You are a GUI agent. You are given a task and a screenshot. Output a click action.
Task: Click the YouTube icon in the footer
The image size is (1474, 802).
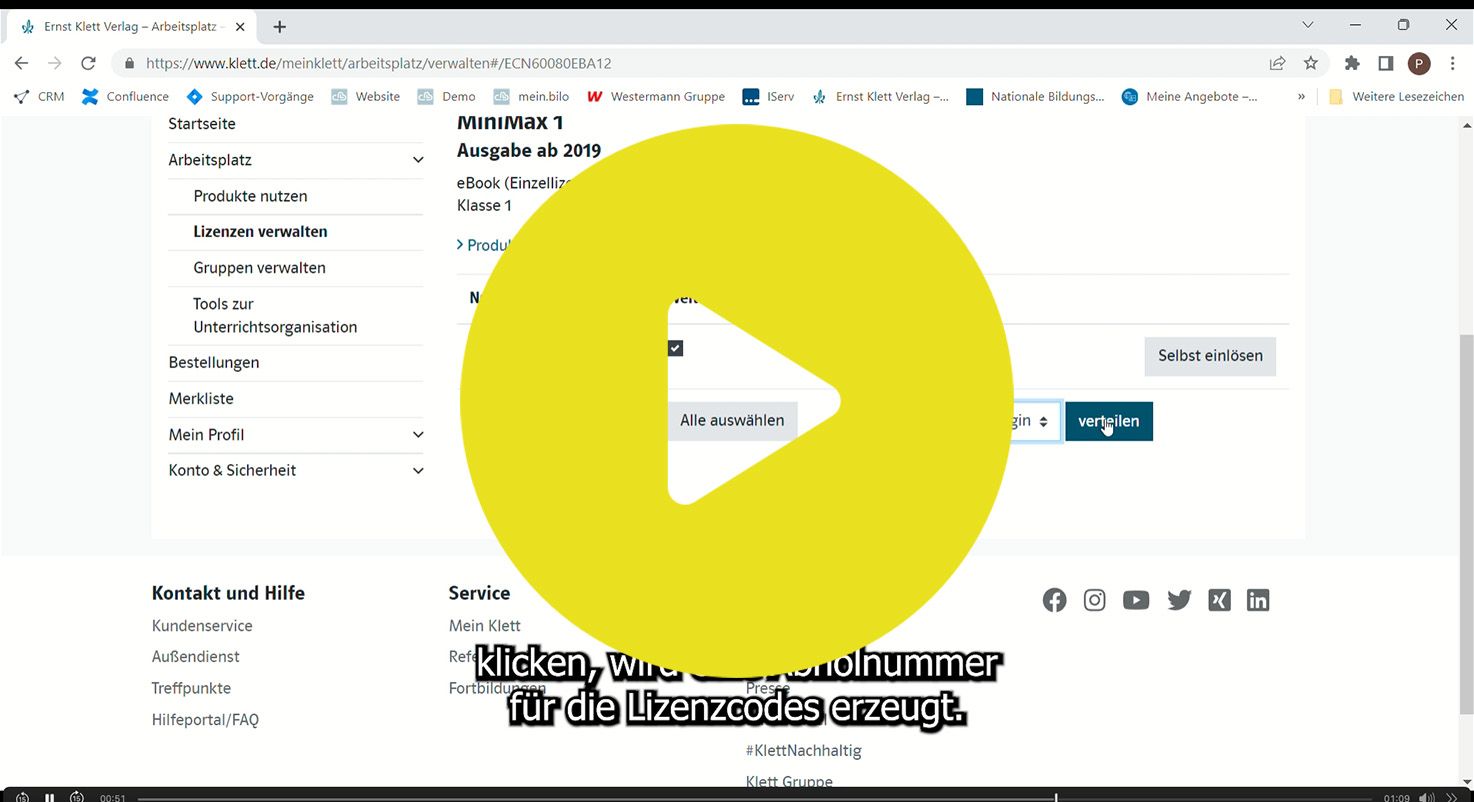[1135, 600]
